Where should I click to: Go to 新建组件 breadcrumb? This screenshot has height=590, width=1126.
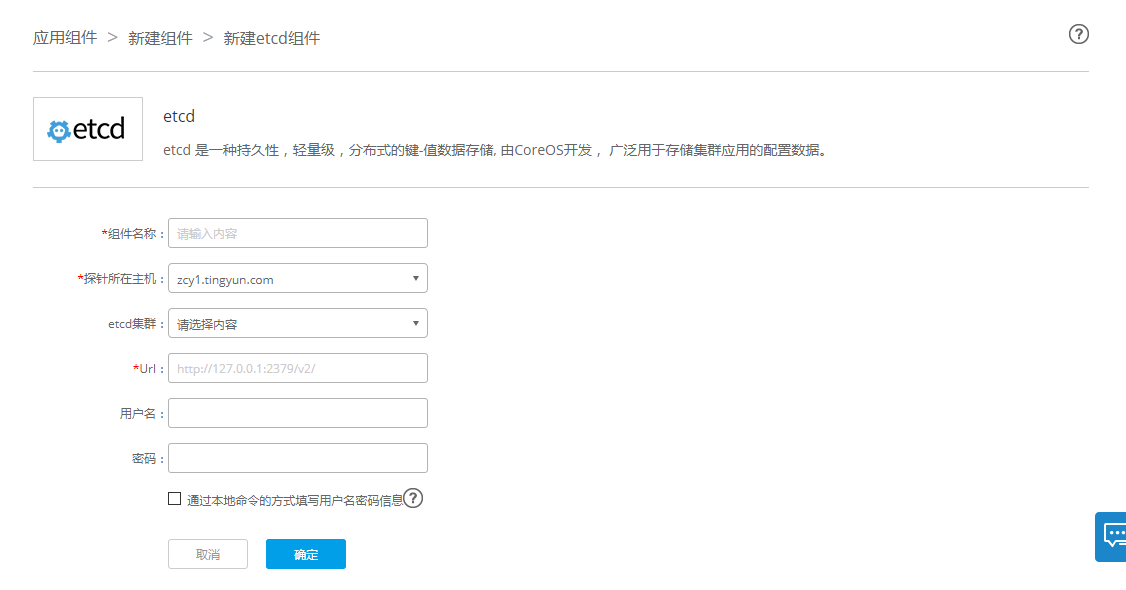tap(160, 38)
